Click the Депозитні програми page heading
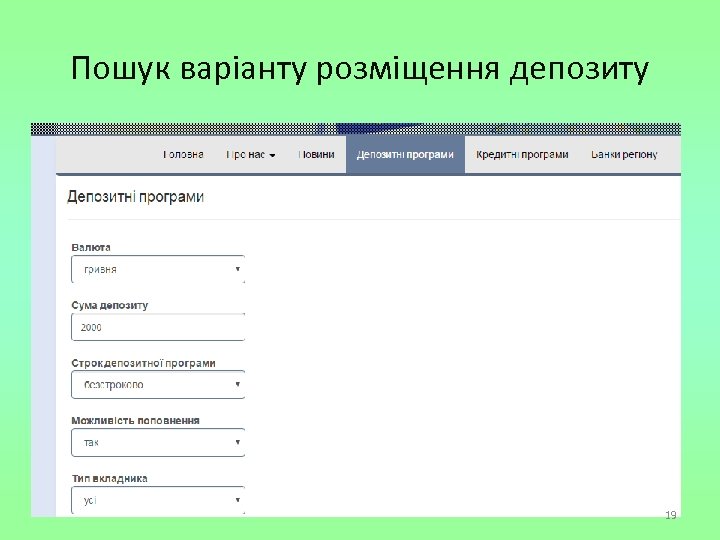The height and width of the screenshot is (540, 720). (135, 197)
